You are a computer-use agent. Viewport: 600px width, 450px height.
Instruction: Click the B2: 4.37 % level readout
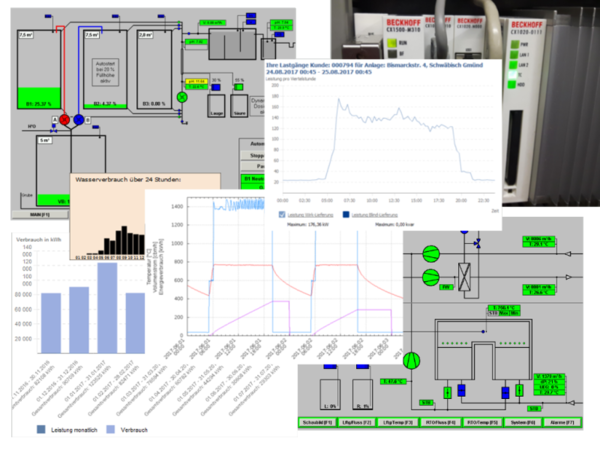pyautogui.click(x=105, y=104)
